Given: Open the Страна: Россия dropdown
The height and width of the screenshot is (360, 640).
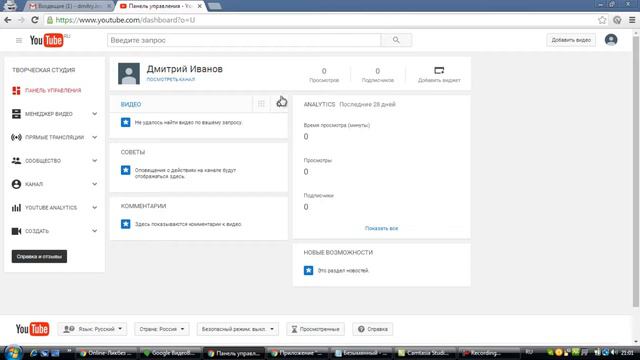Looking at the screenshot, I should [162, 329].
